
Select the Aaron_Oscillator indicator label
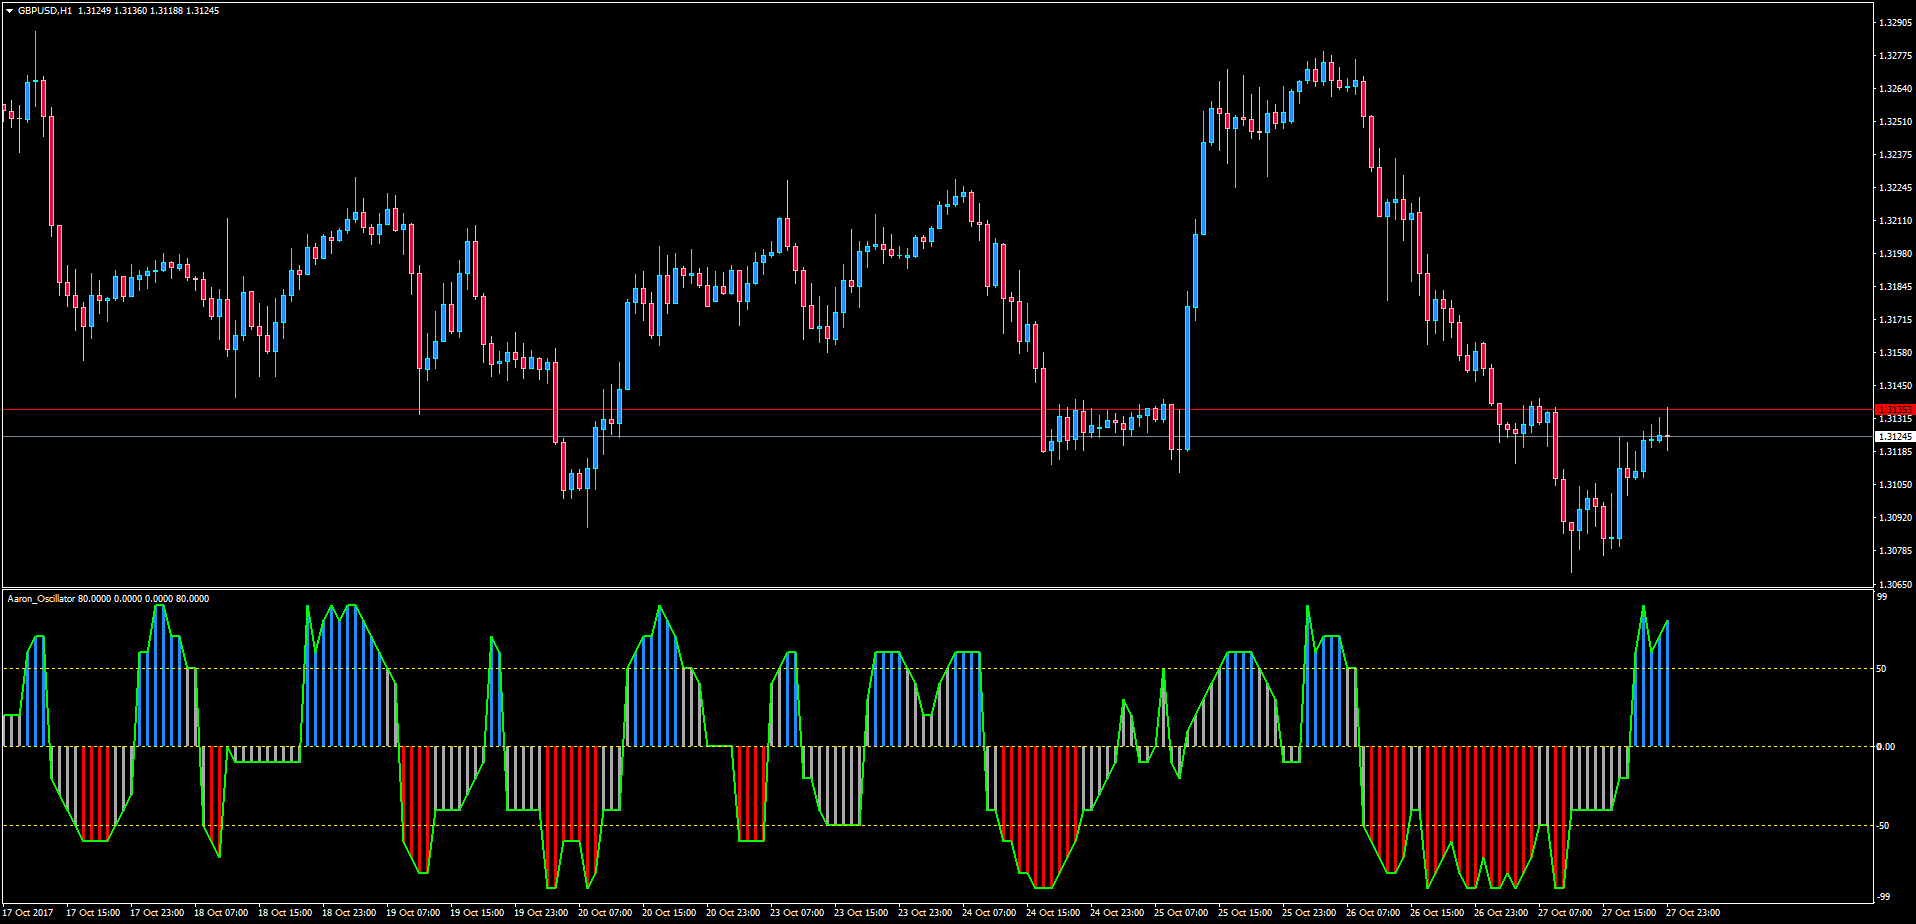pos(41,598)
